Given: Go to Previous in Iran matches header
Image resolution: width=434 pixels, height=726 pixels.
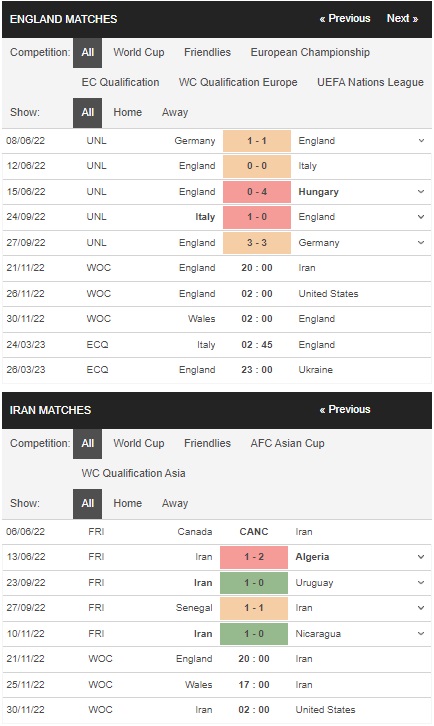Looking at the screenshot, I should pyautogui.click(x=345, y=409).
